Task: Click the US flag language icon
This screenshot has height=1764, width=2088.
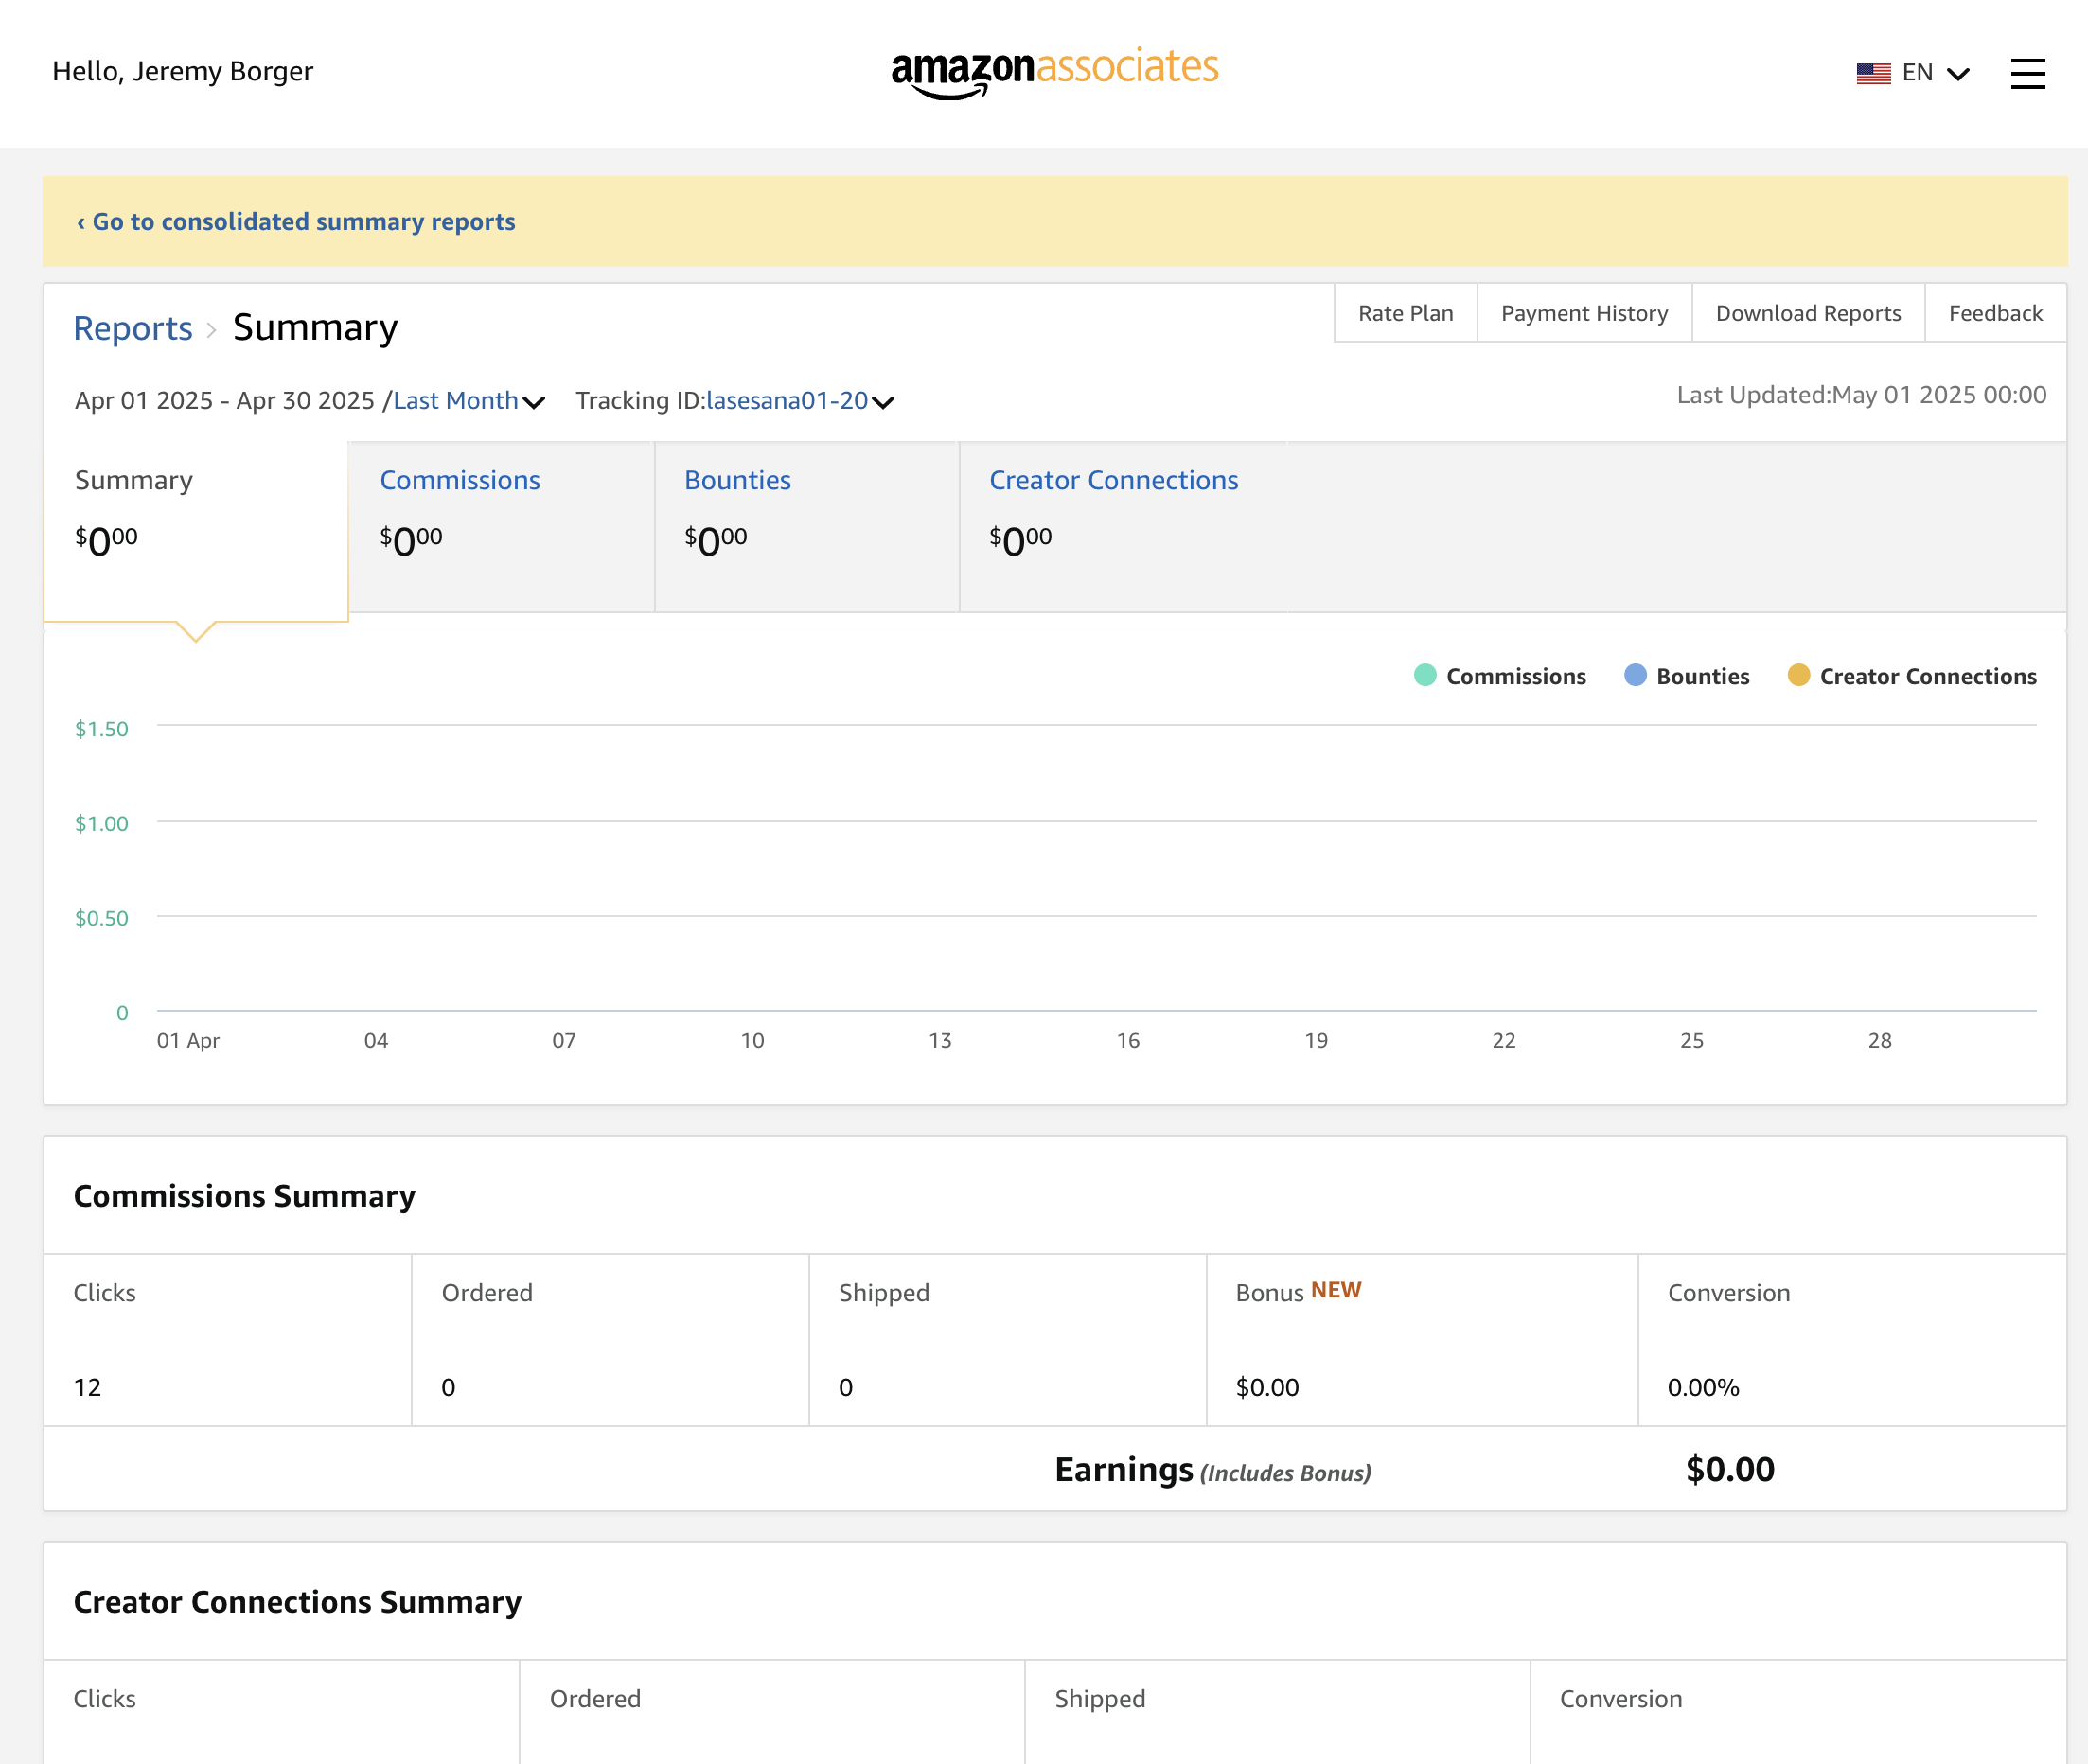Action: click(x=1873, y=73)
